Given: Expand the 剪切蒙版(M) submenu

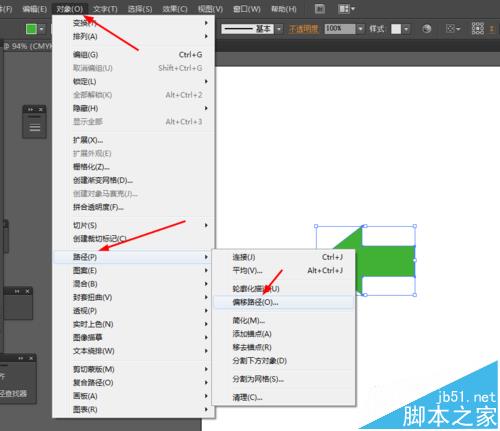Looking at the screenshot, I should point(133,369).
